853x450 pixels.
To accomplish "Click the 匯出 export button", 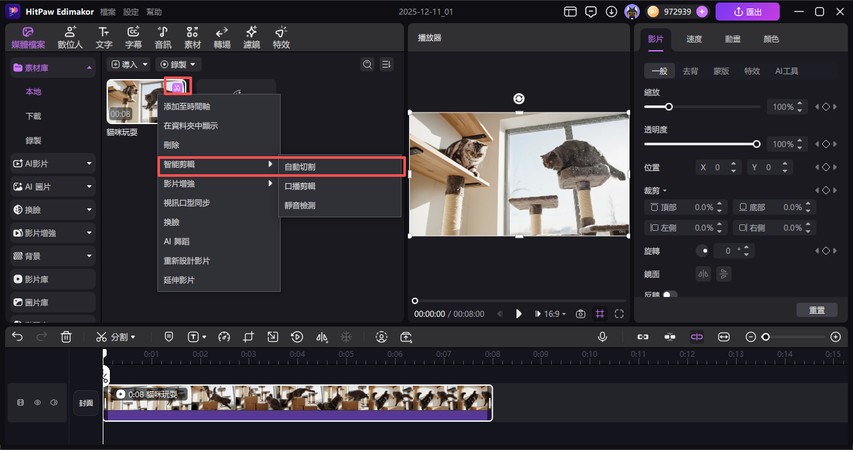I will [747, 11].
